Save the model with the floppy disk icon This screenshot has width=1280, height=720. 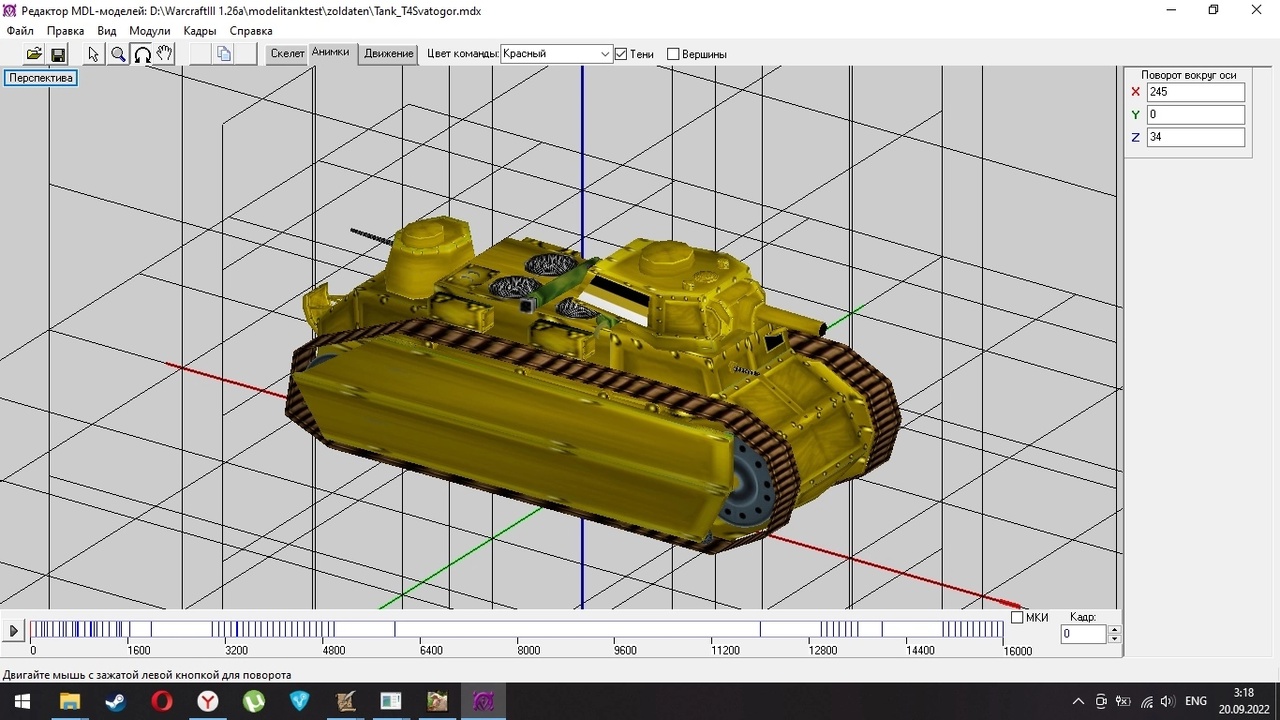[x=58, y=54]
